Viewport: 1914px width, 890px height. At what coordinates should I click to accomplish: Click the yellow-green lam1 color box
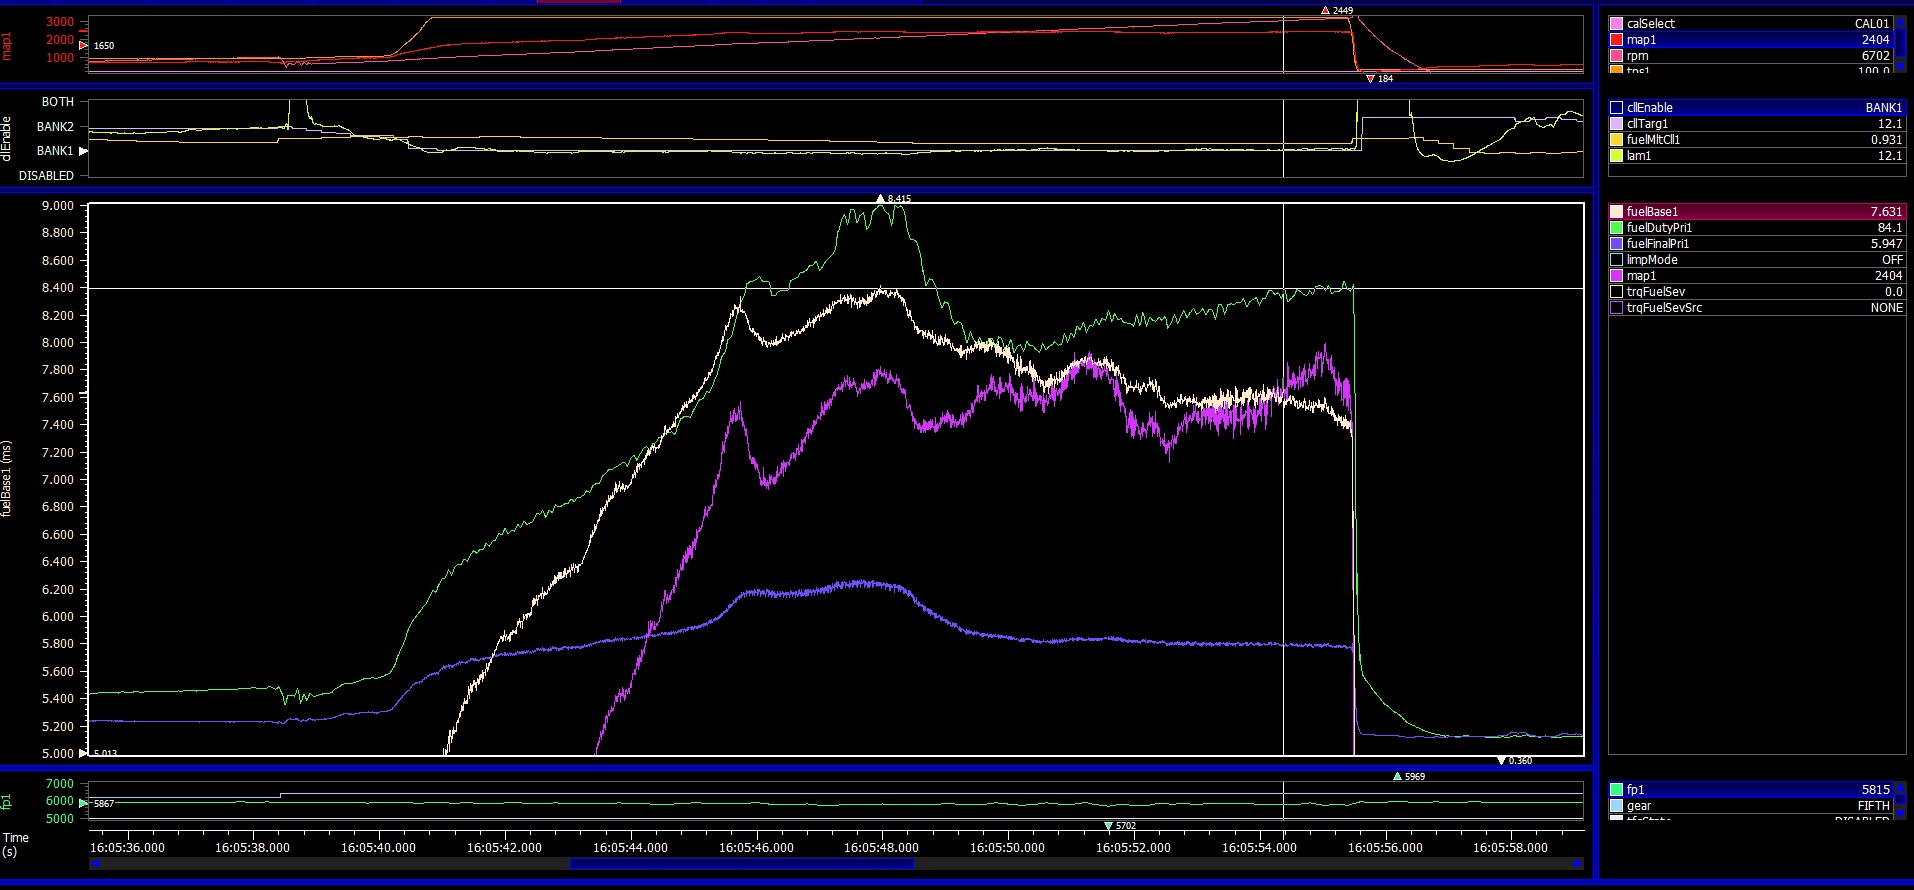1616,156
